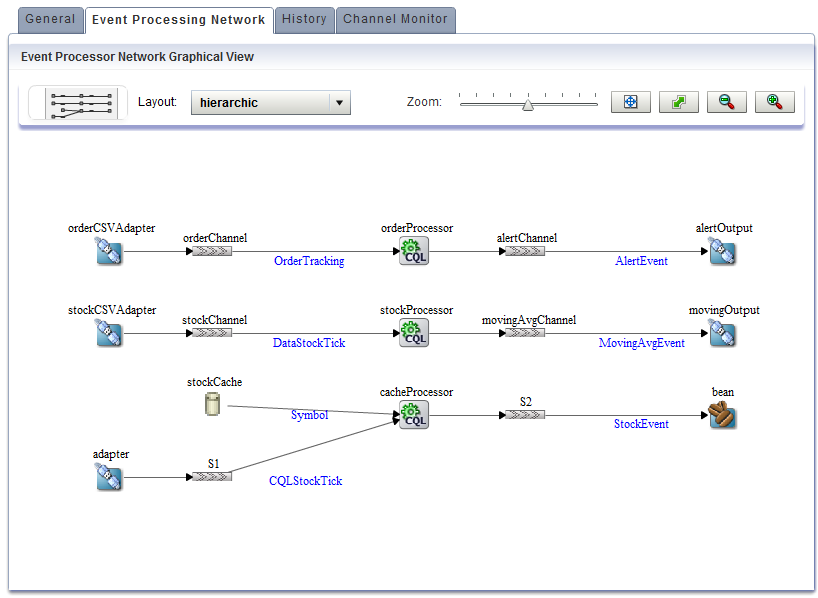Click the Zoom slider thumb

pyautogui.click(x=528, y=105)
